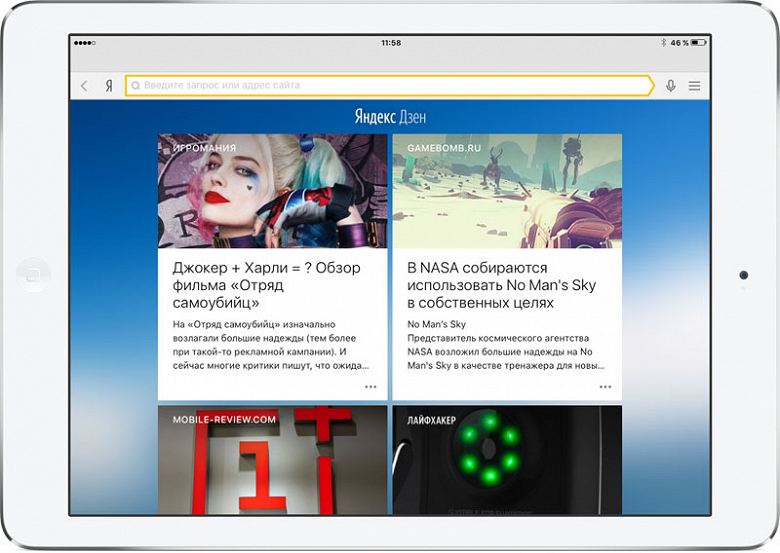Open more options on the Отряд самоубийц card
Screen dimensions: 780x553
point(371,386)
